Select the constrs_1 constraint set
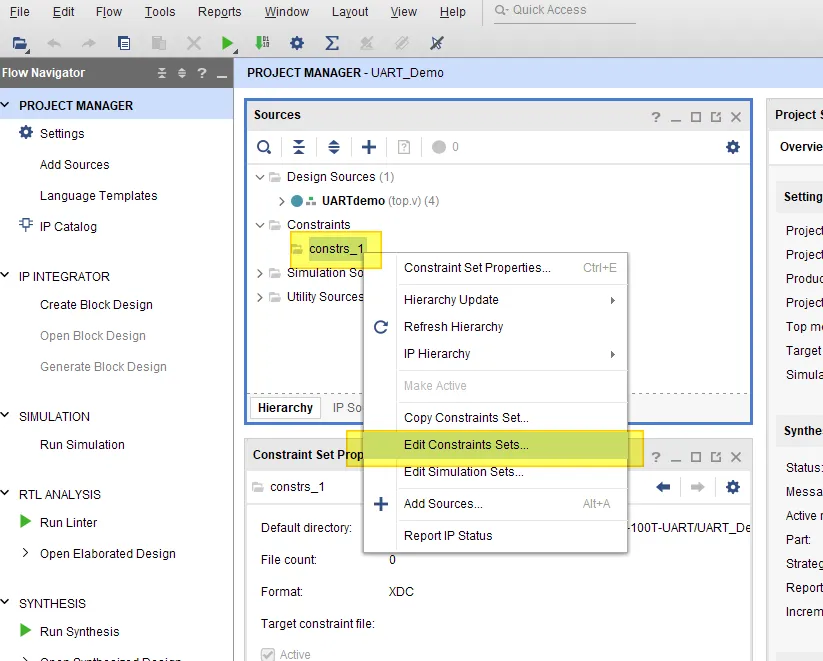Image resolution: width=823 pixels, height=661 pixels. pyautogui.click(x=336, y=249)
